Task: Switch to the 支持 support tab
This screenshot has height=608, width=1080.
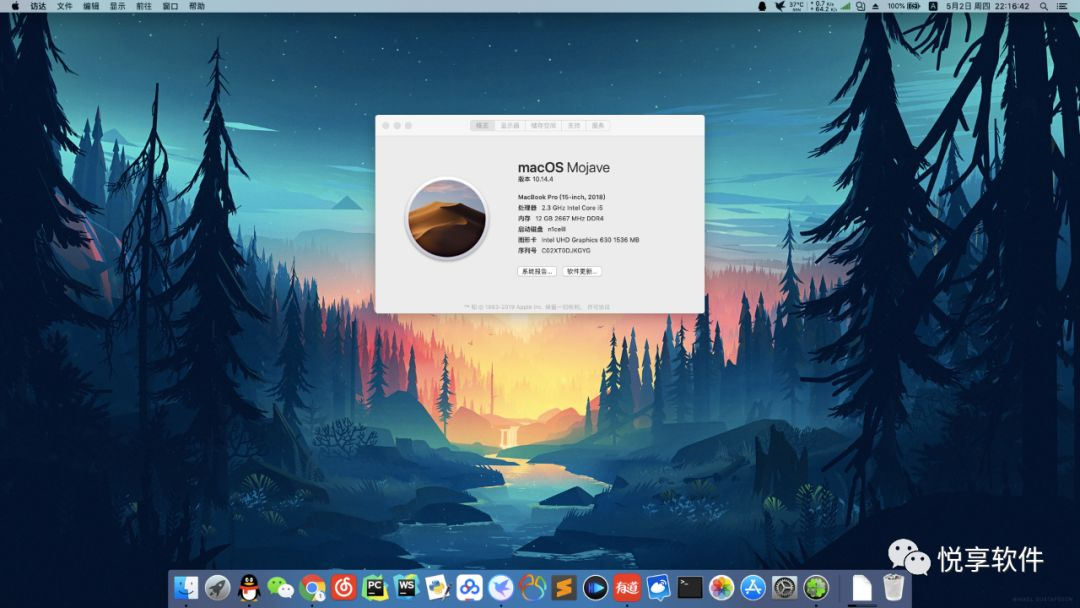Action: point(574,125)
